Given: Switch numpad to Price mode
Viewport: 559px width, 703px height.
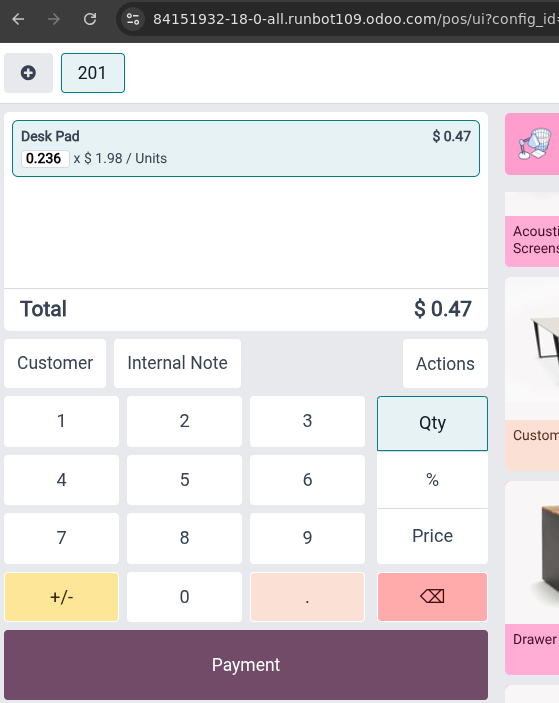Looking at the screenshot, I should pyautogui.click(x=432, y=536).
